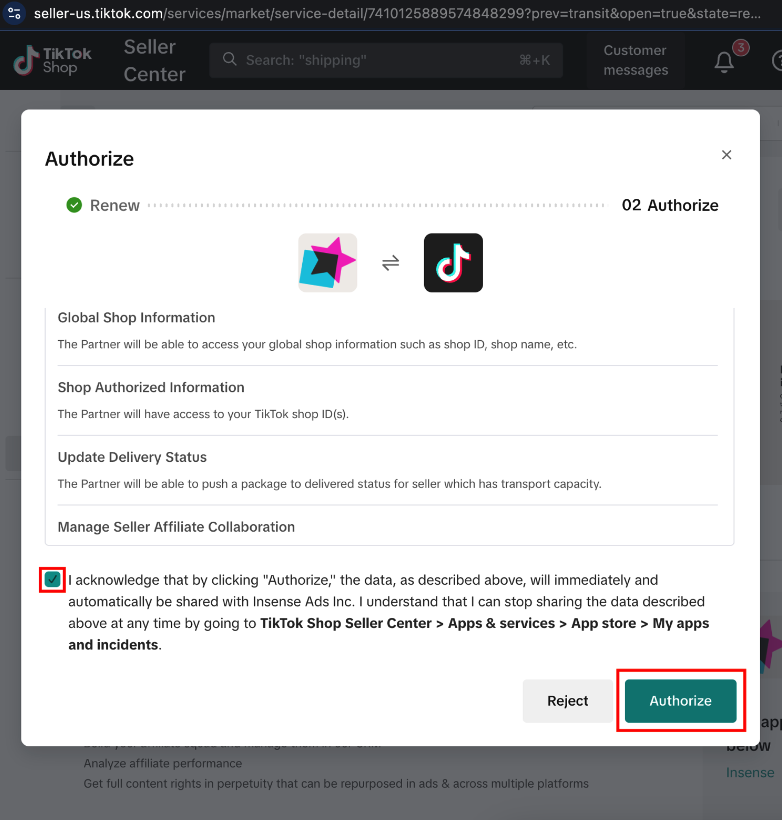
Task: Click Update Delivery Status heading
Action: (132, 457)
